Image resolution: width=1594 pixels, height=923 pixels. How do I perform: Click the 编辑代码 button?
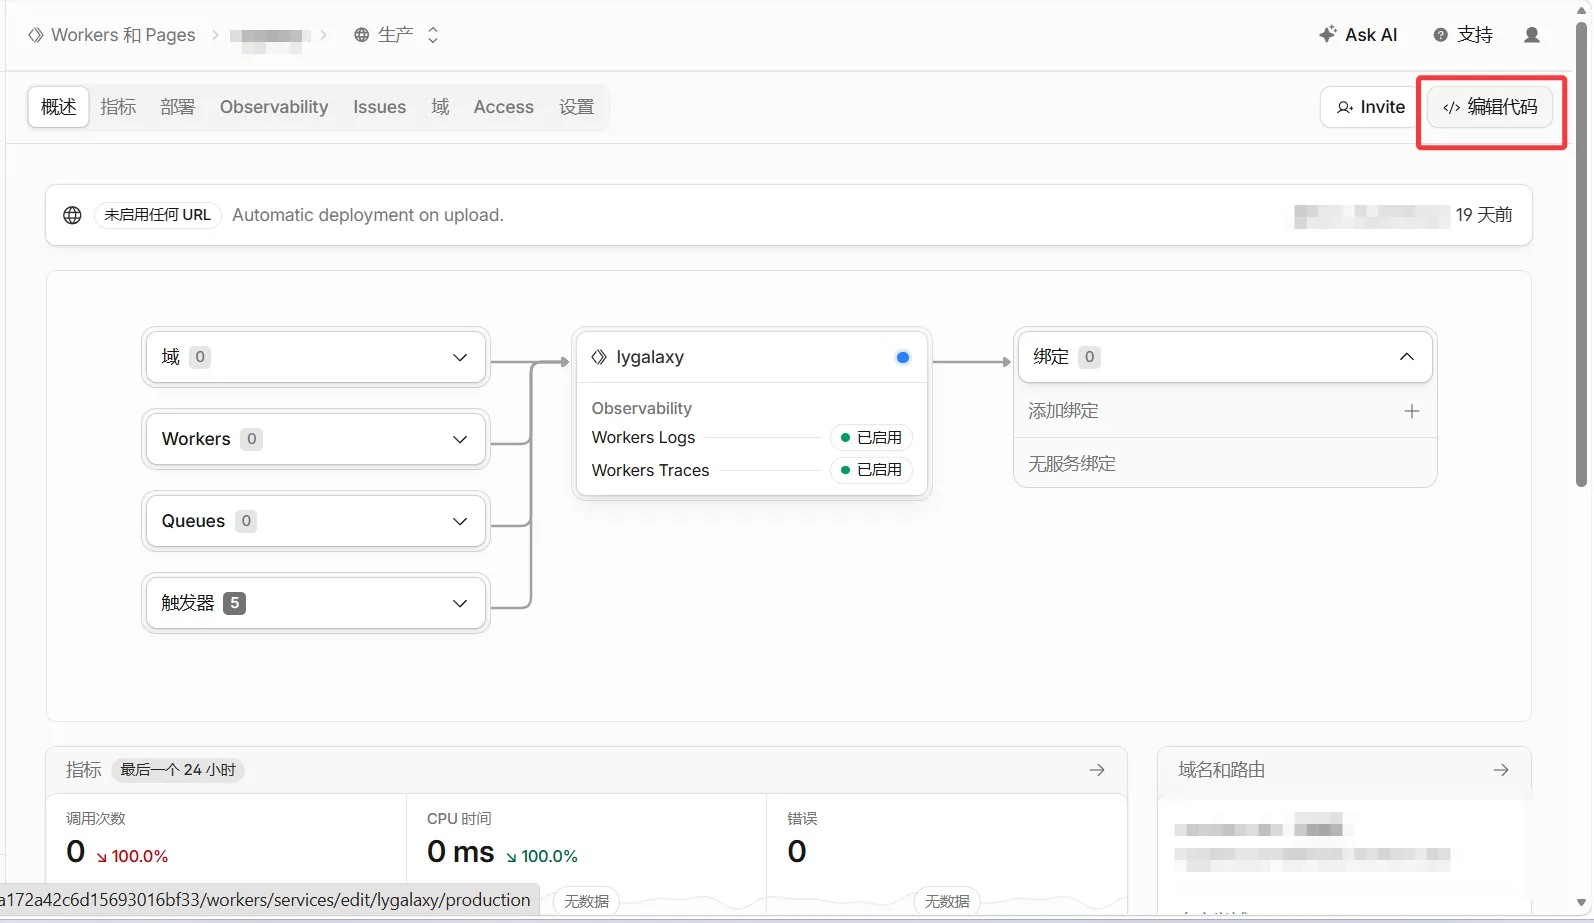[1490, 107]
